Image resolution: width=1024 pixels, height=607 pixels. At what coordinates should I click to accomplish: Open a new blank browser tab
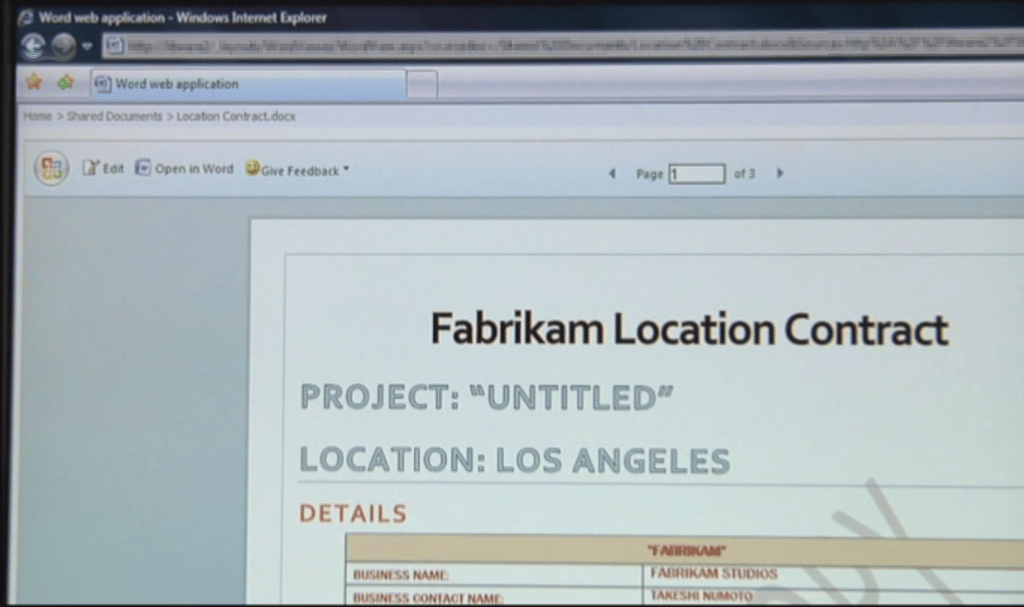pyautogui.click(x=422, y=84)
